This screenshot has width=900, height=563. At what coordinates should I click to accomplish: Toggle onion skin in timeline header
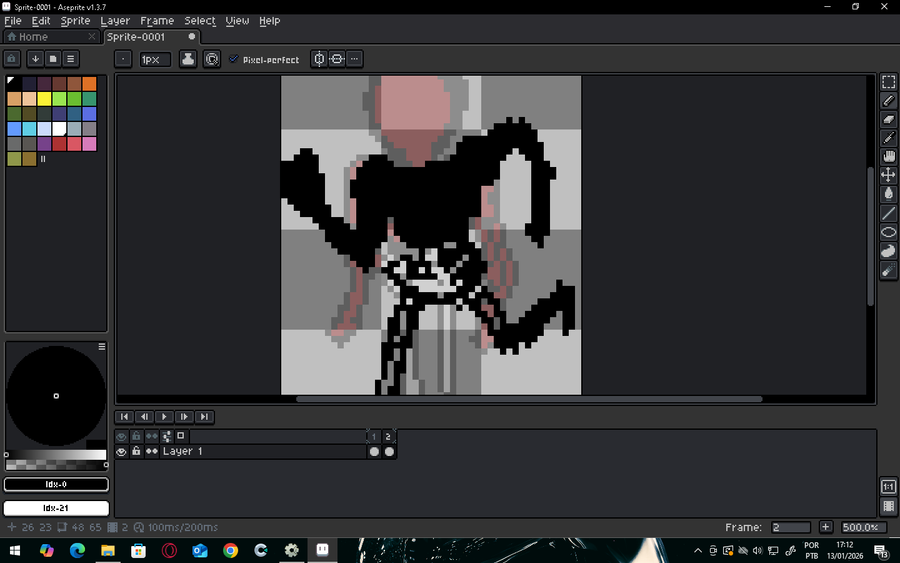click(181, 436)
